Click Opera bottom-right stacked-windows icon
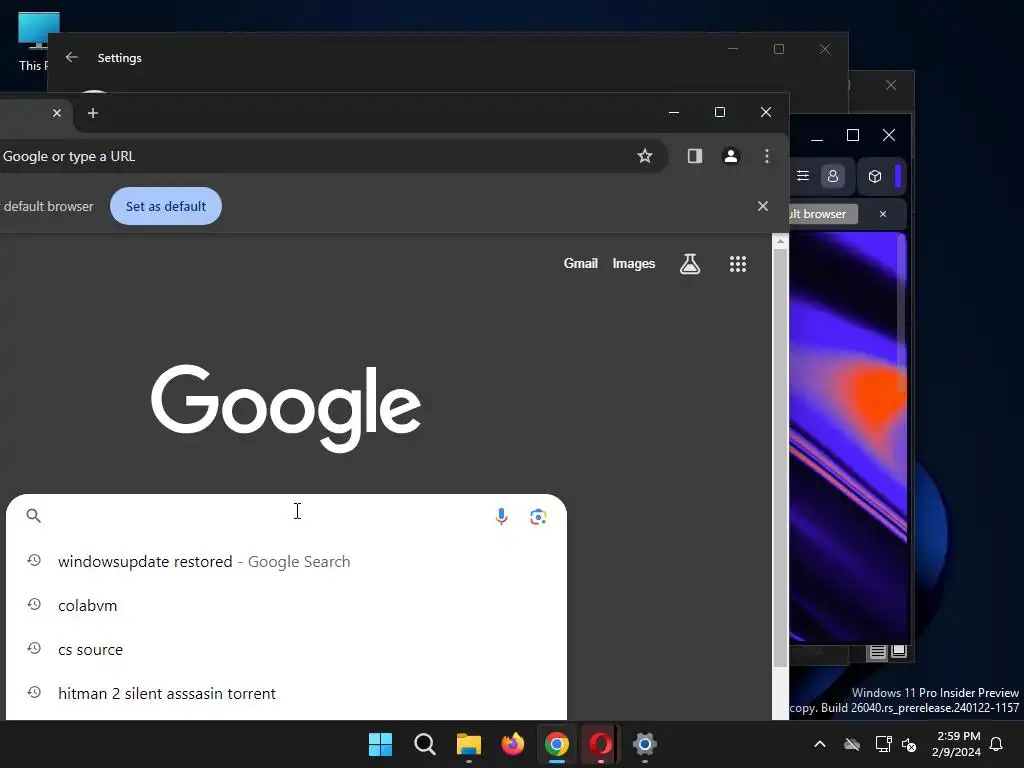 pyautogui.click(x=899, y=651)
